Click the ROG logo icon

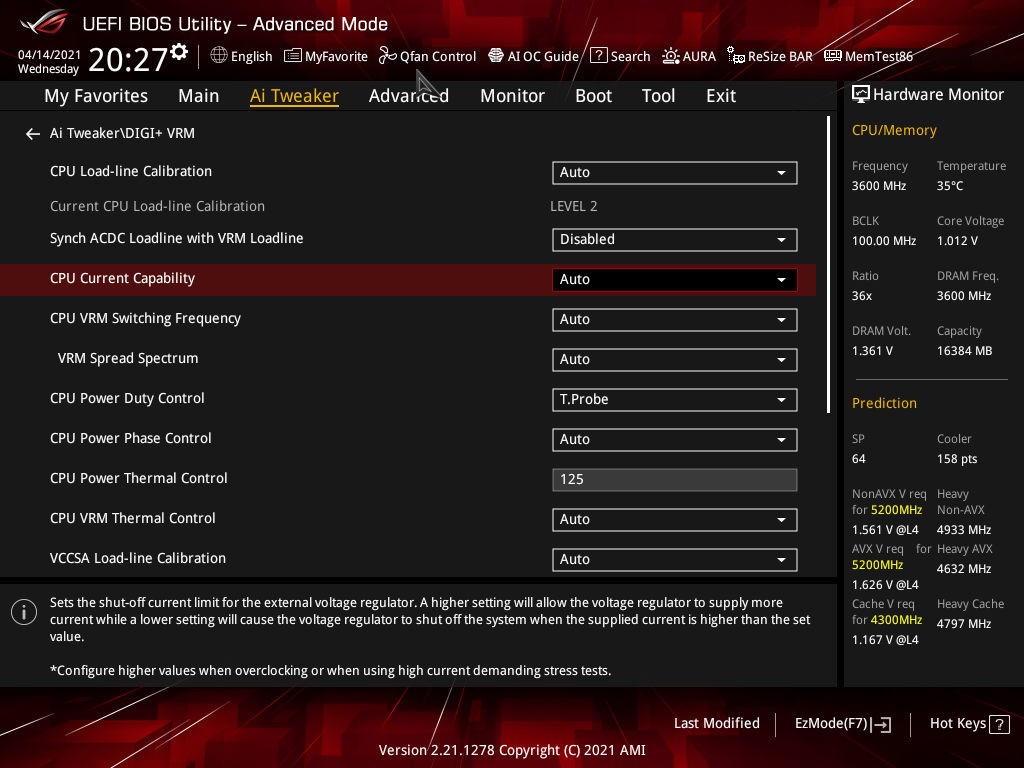[x=44, y=23]
